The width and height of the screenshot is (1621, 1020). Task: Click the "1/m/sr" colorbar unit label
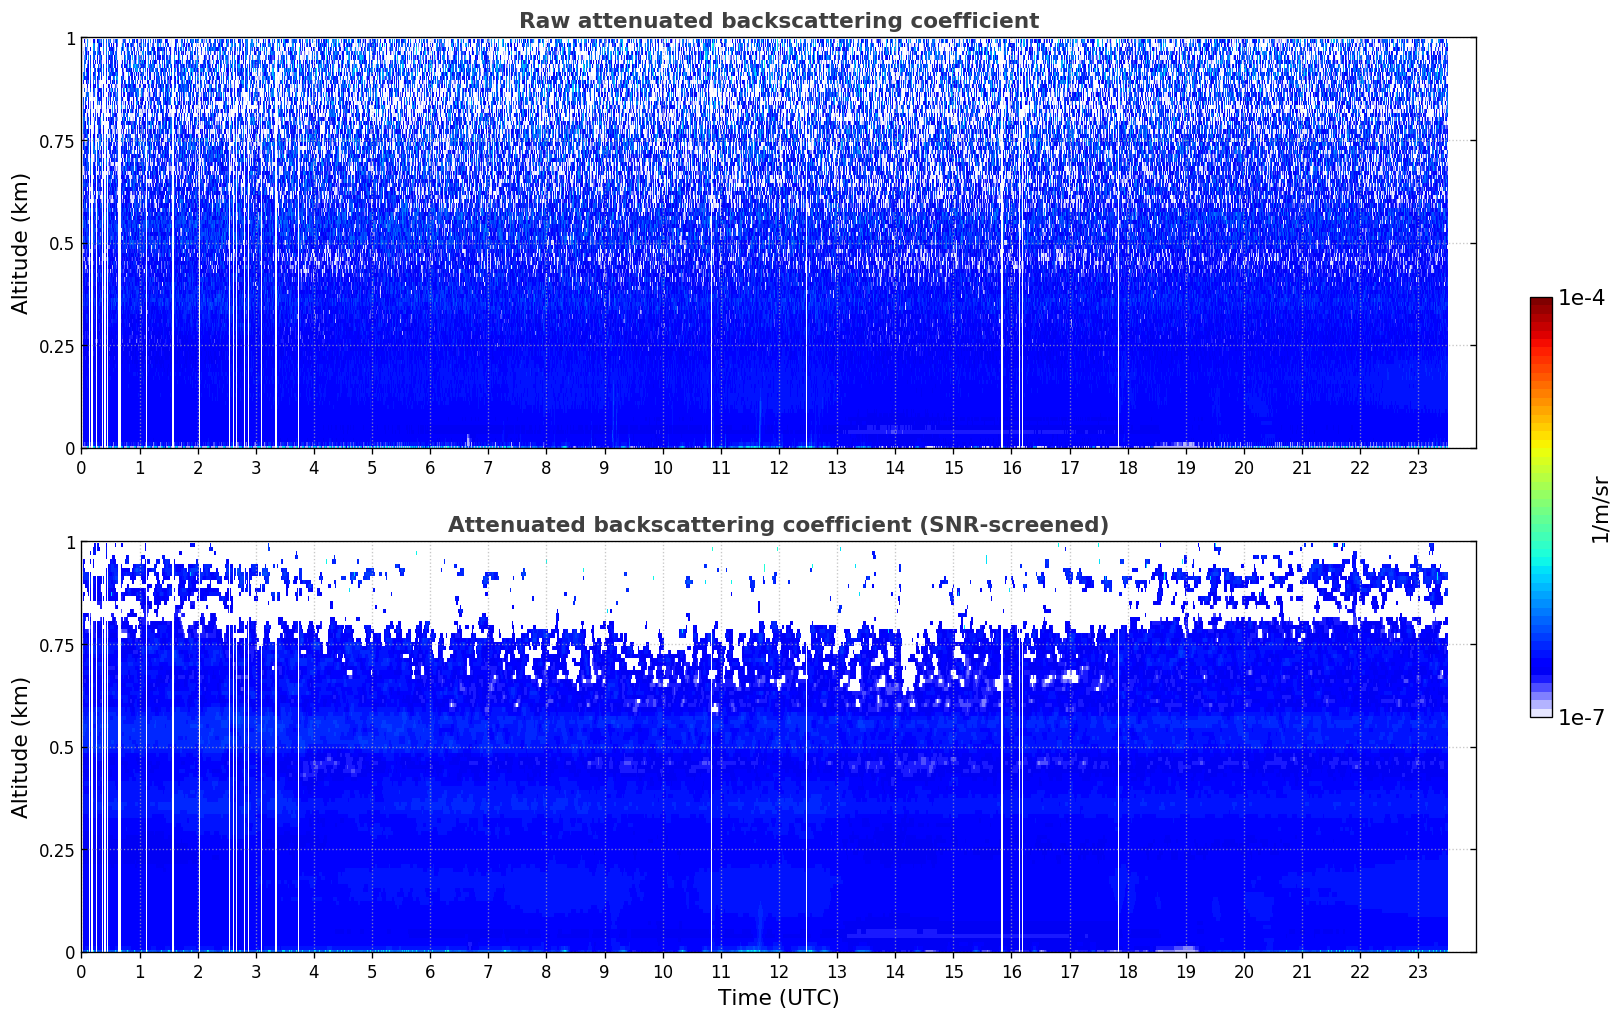[x=1600, y=509]
